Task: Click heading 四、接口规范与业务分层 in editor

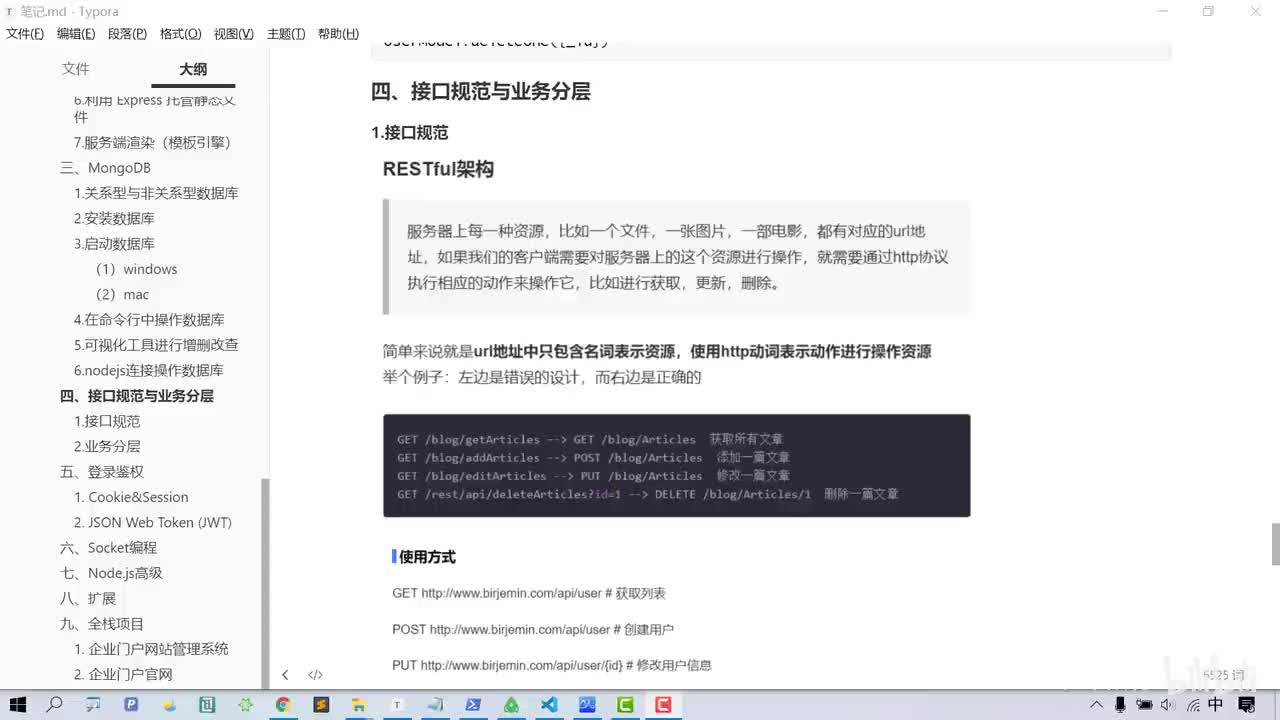Action: coord(481,91)
